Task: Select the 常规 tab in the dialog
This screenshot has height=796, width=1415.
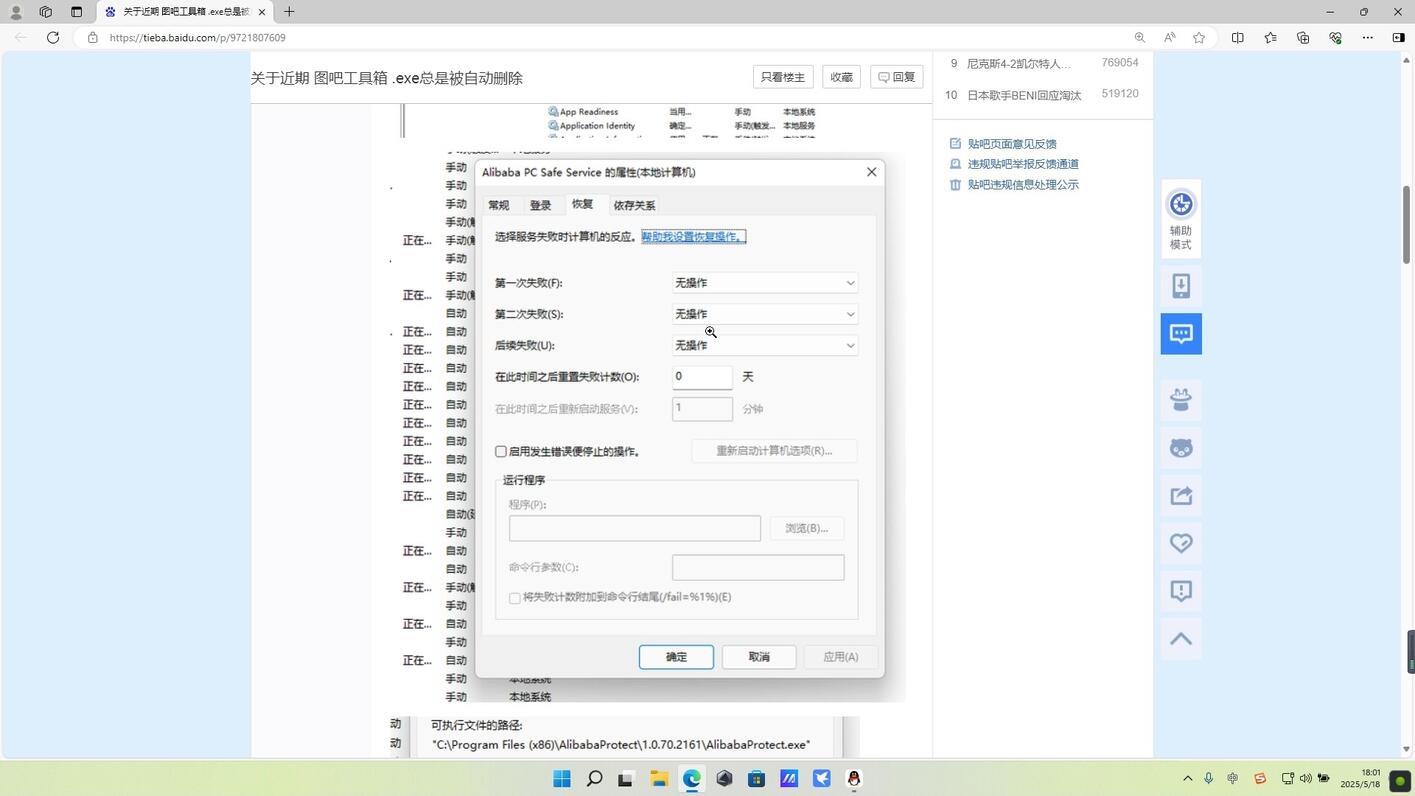Action: click(498, 205)
